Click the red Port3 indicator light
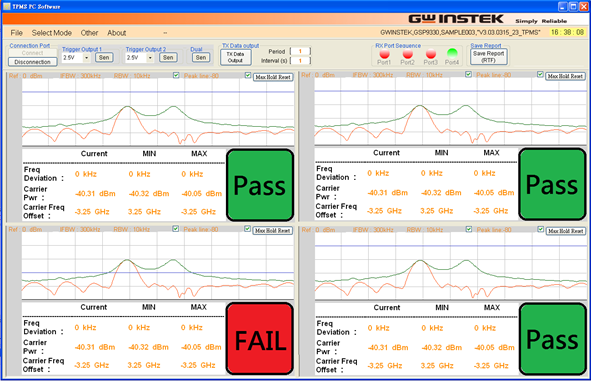The height and width of the screenshot is (381, 591). point(431,54)
